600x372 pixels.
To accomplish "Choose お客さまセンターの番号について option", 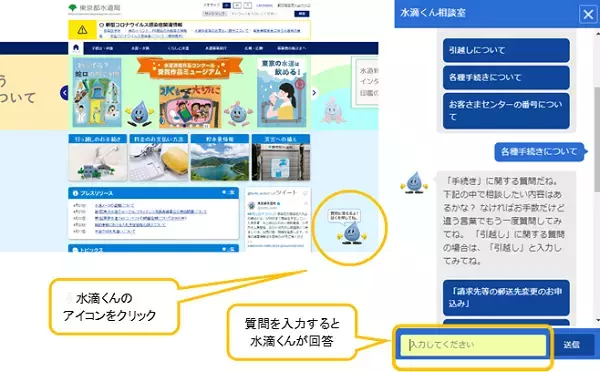I will coord(506,111).
